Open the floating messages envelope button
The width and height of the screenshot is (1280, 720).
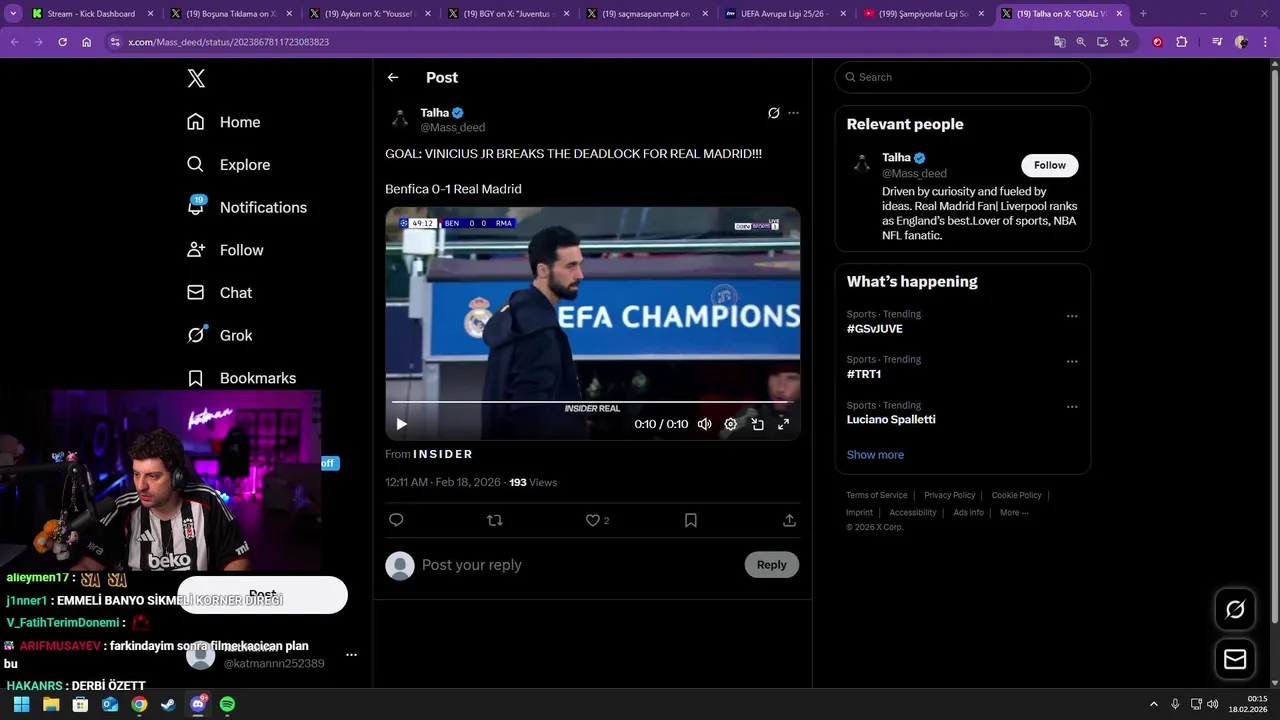pyautogui.click(x=1235, y=659)
